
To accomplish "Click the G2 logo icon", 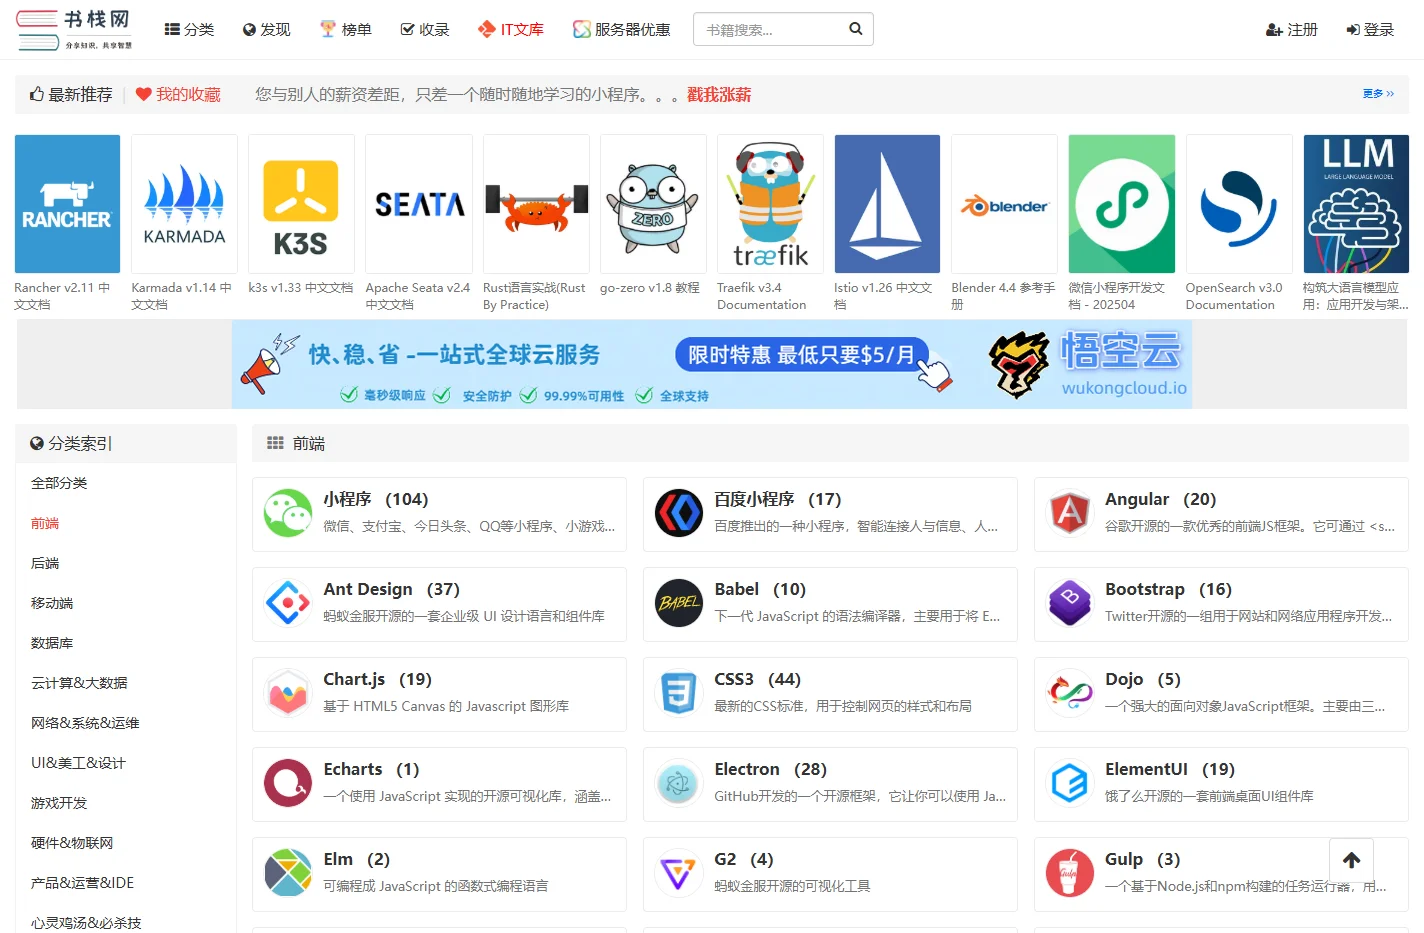I will pos(679,874).
